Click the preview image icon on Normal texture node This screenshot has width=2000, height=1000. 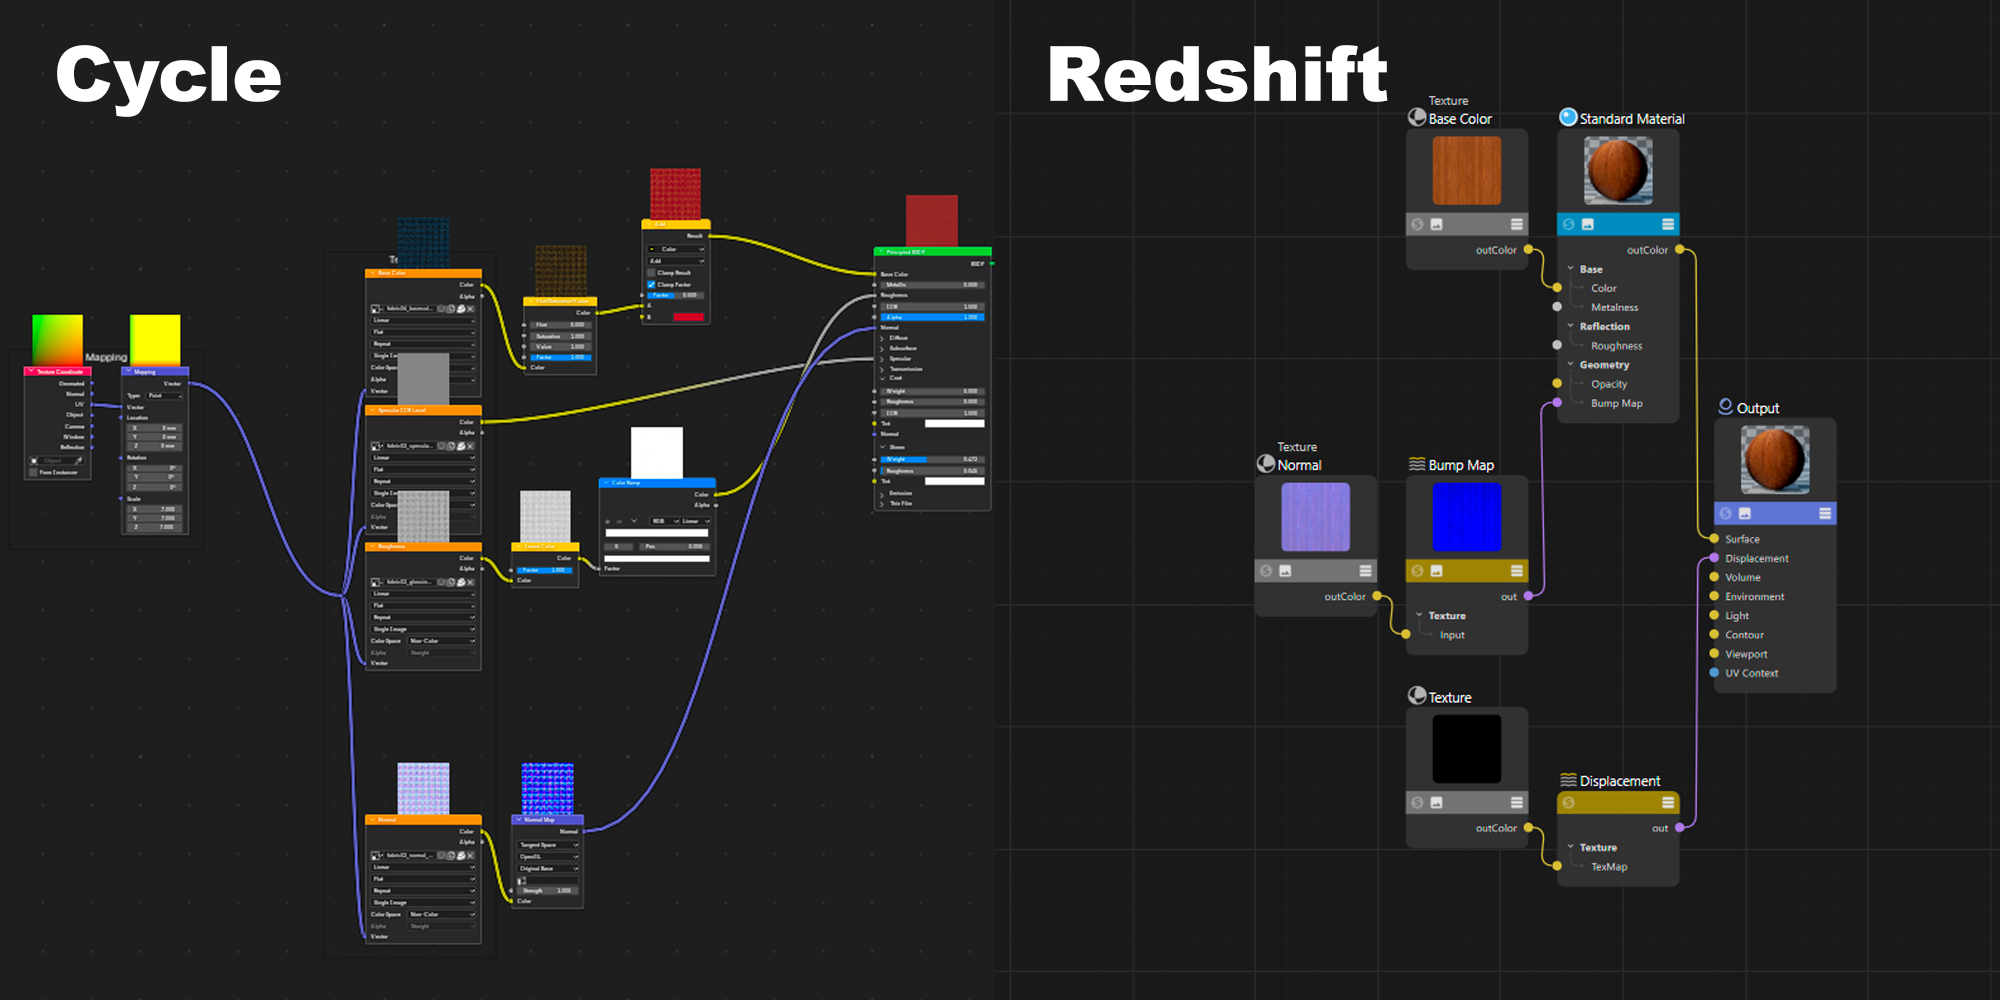click(x=1285, y=571)
